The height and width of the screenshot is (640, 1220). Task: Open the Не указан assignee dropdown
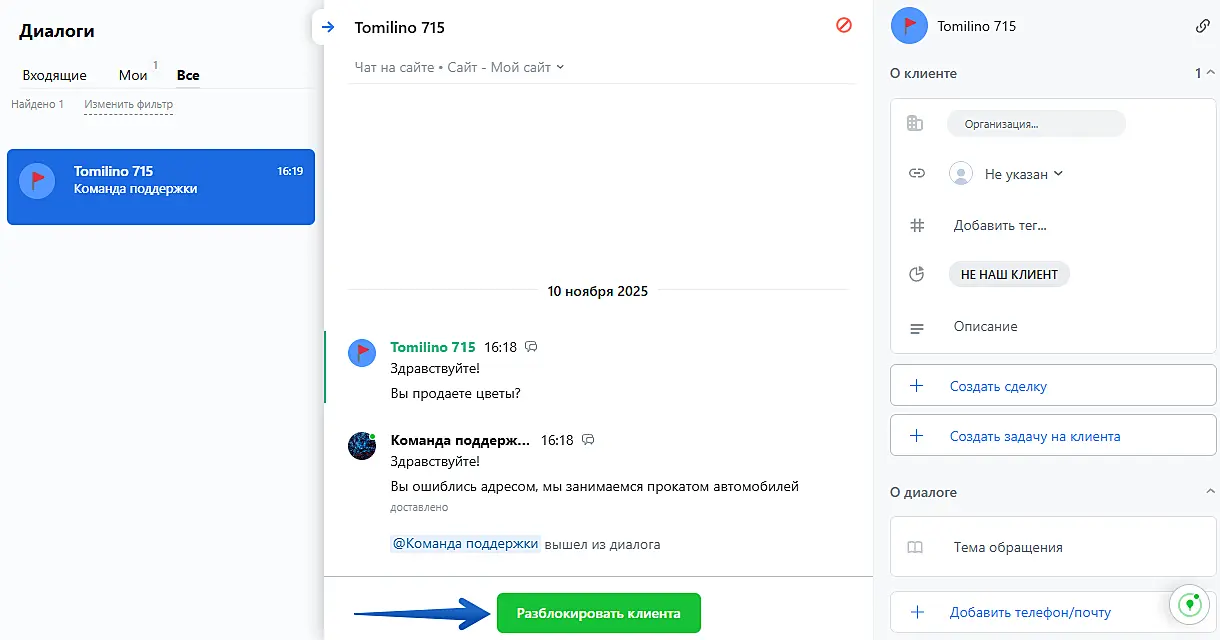click(1005, 174)
